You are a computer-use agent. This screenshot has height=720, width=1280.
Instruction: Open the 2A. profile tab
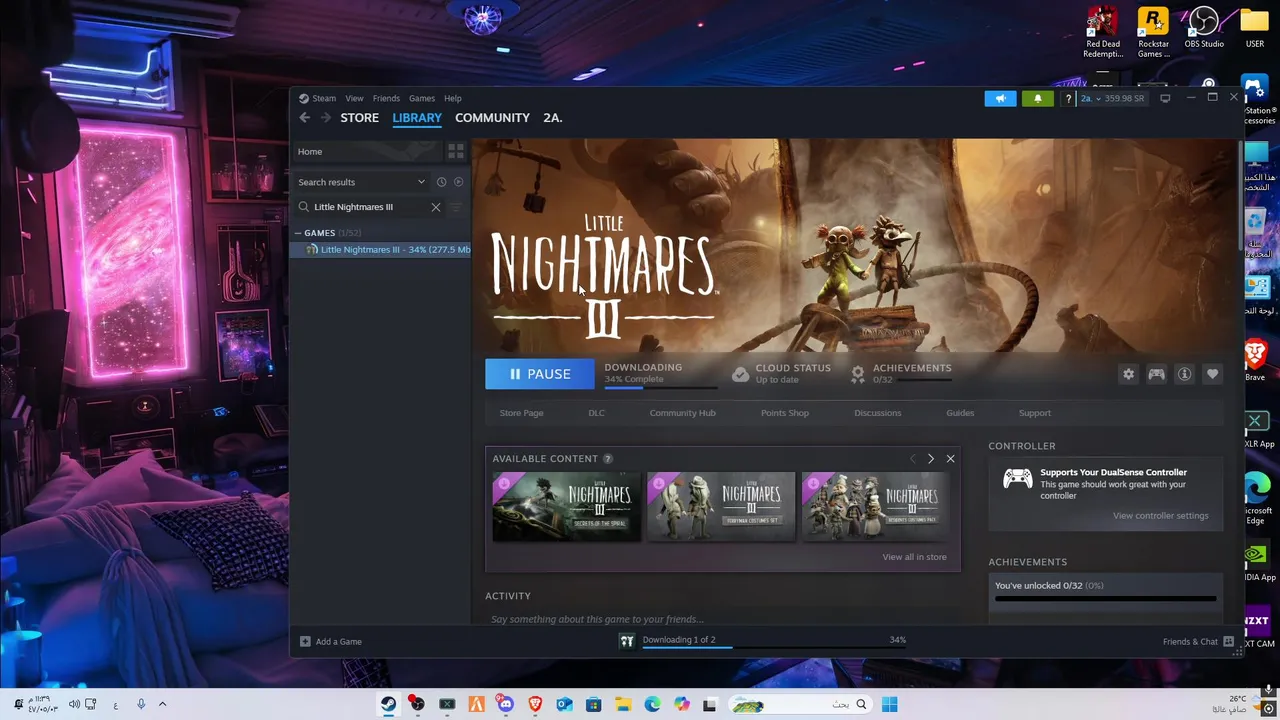point(552,118)
